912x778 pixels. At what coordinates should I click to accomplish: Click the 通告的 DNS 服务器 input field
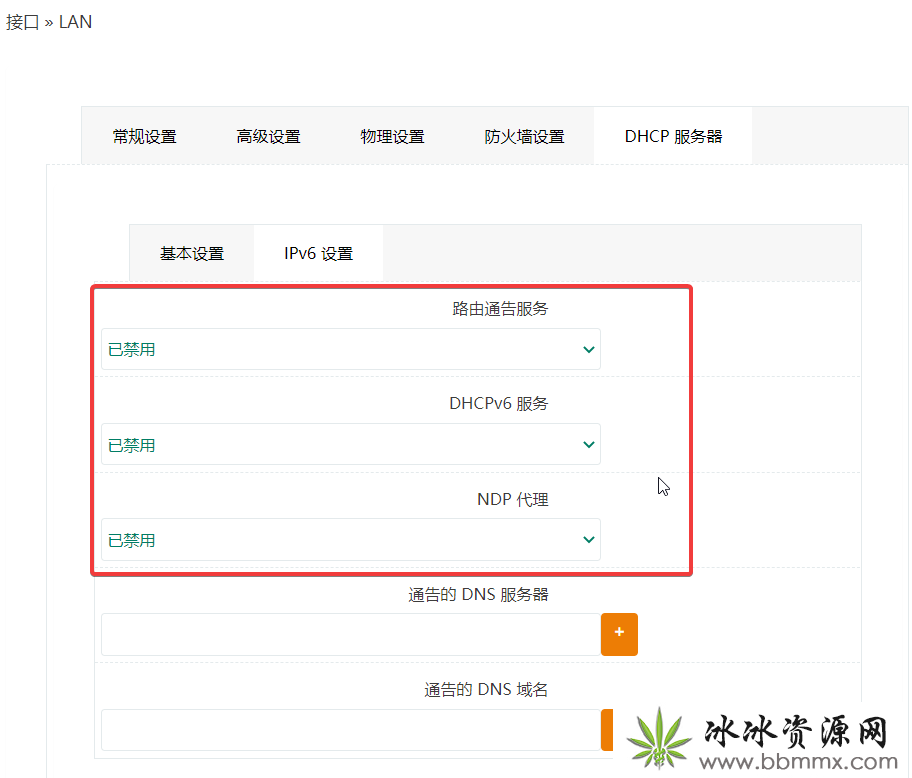click(x=351, y=634)
